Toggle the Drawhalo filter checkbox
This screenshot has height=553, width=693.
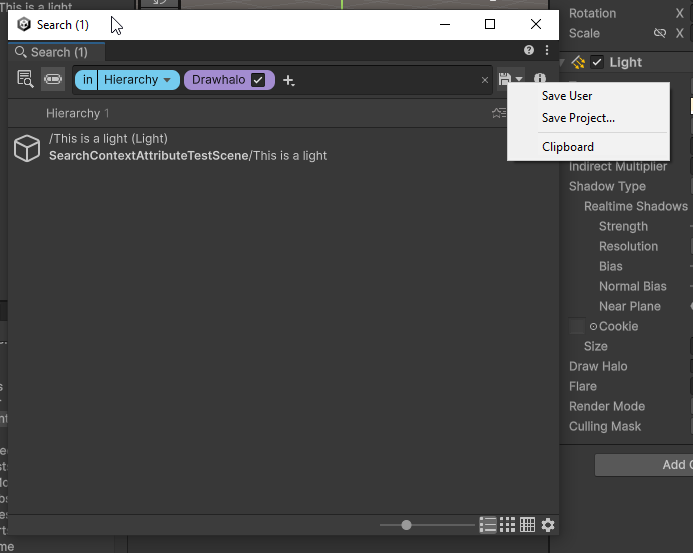258,80
